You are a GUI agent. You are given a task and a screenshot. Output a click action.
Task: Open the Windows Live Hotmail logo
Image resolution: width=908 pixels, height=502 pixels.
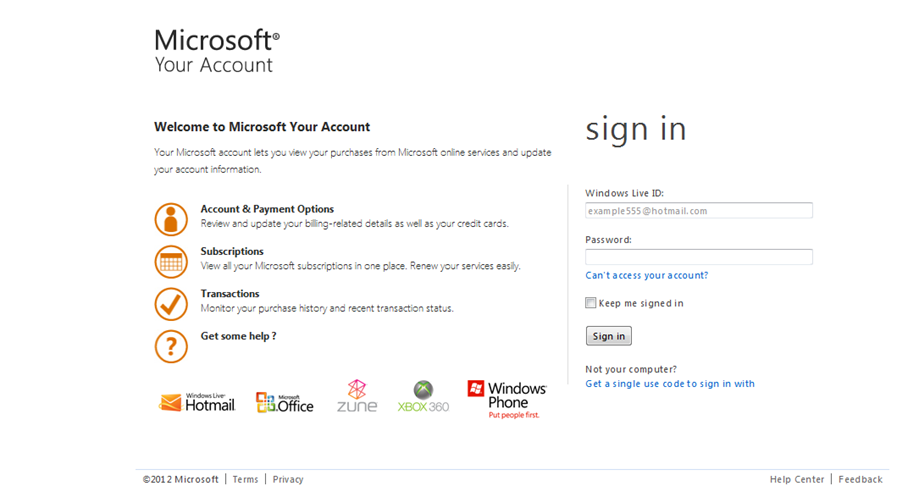tap(197, 402)
